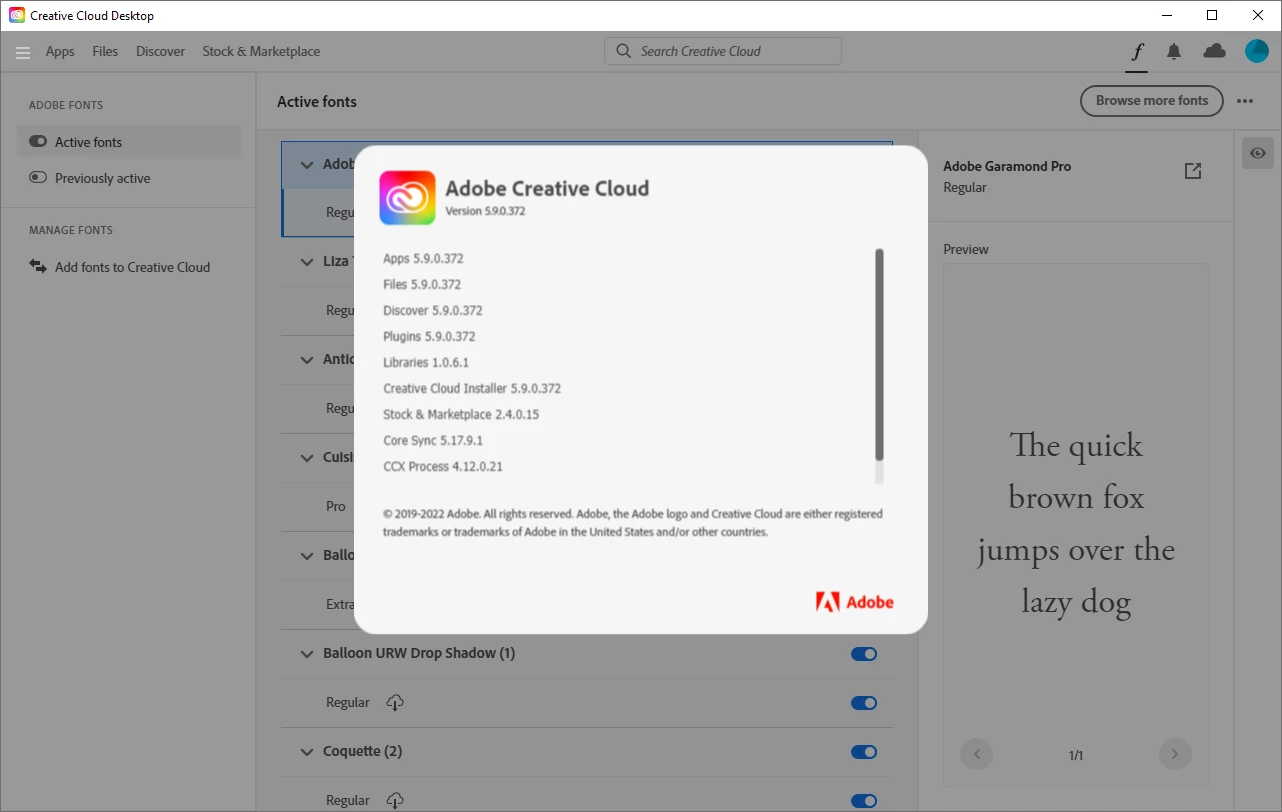The height and width of the screenshot is (812, 1282).
Task: Click Plugins 5.9.0.372 version line
Action: click(429, 336)
